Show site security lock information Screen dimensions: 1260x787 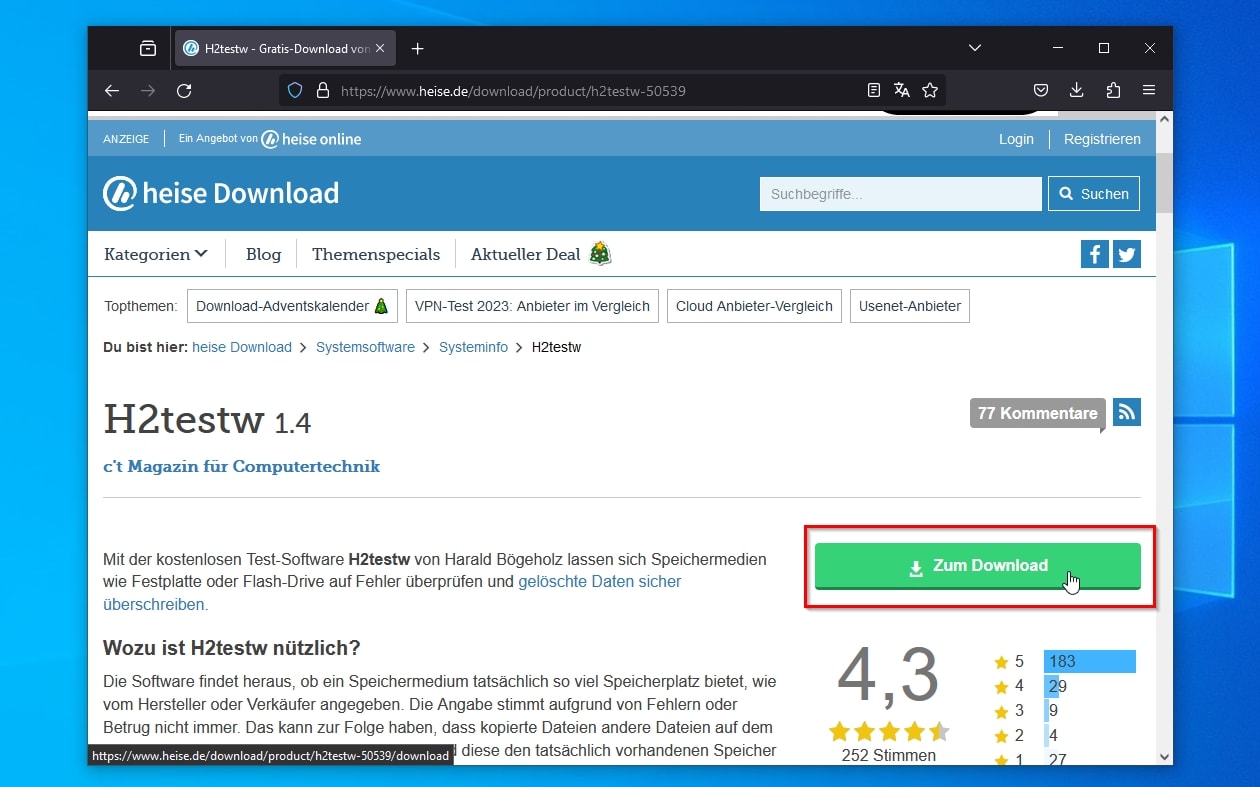(322, 90)
